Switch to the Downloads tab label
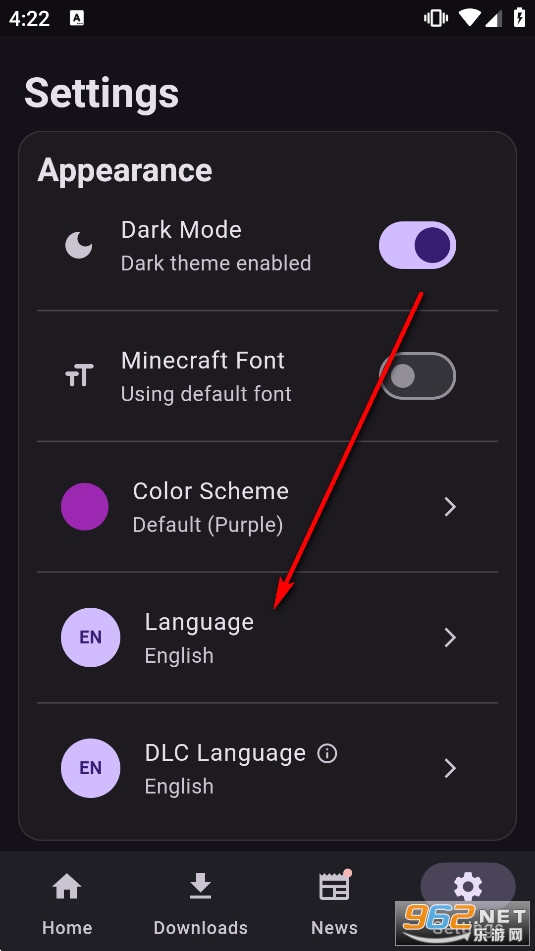The height and width of the screenshot is (951, 535). [200, 928]
